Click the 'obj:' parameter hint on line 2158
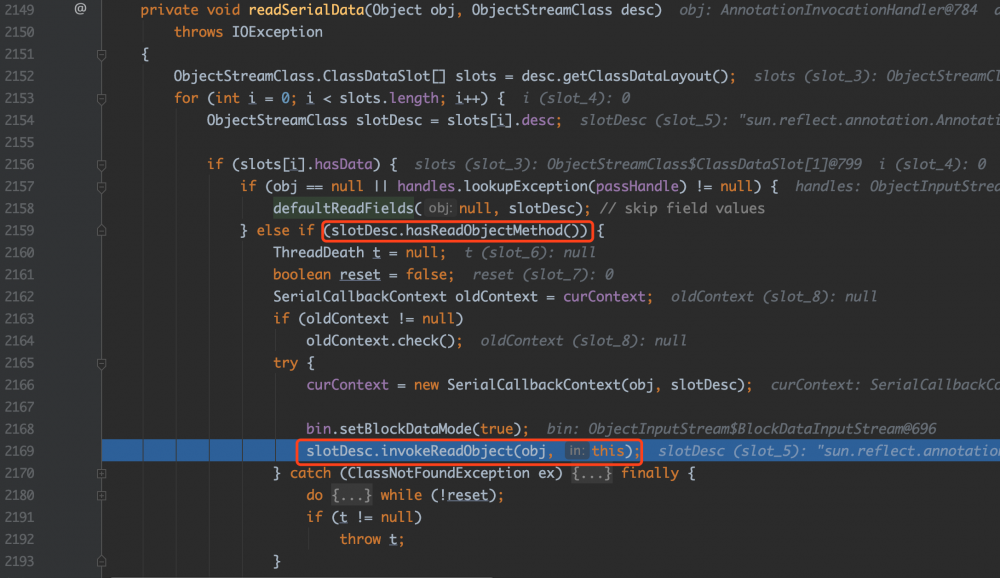1000x578 pixels. pyautogui.click(x=439, y=208)
